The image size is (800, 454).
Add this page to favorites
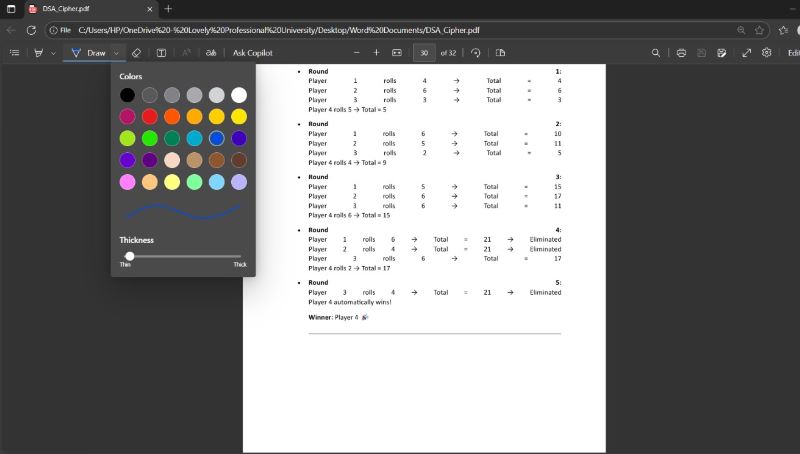(x=759, y=30)
